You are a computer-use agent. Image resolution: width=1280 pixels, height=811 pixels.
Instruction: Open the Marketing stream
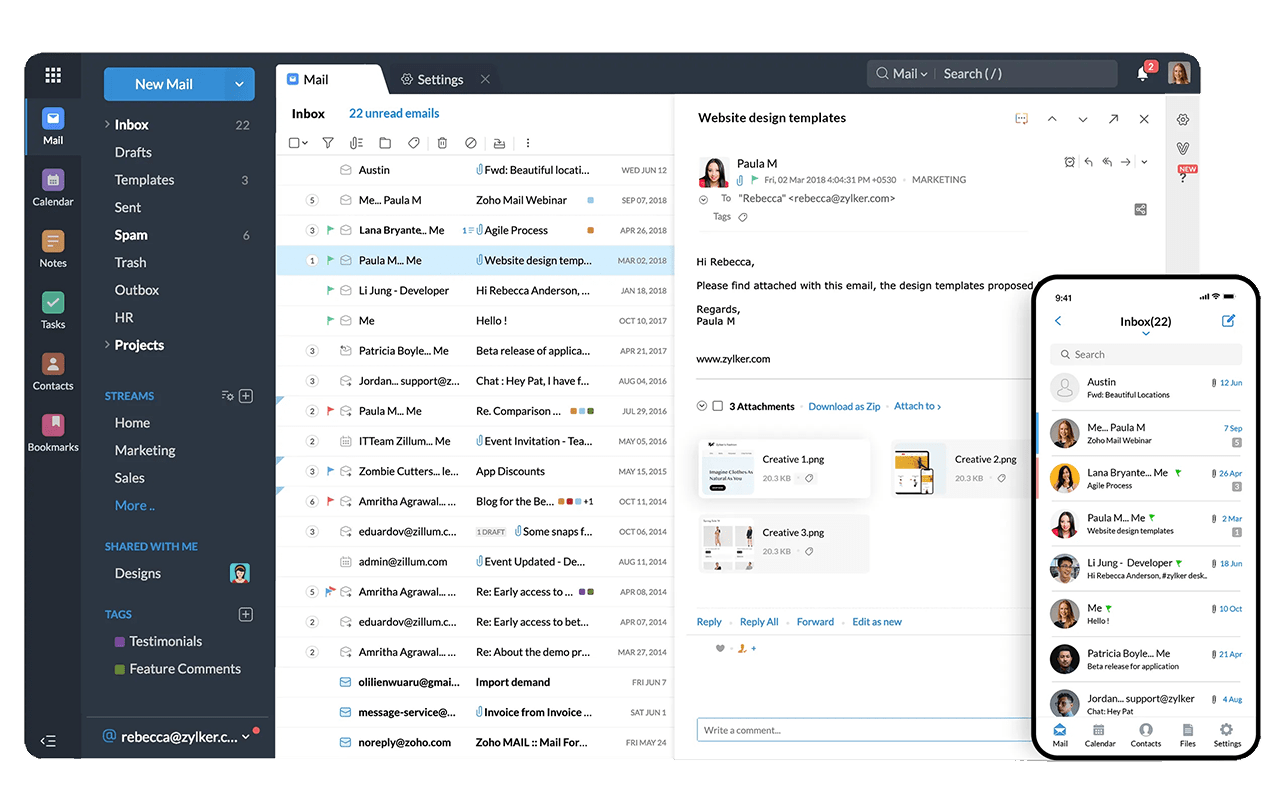(x=145, y=450)
